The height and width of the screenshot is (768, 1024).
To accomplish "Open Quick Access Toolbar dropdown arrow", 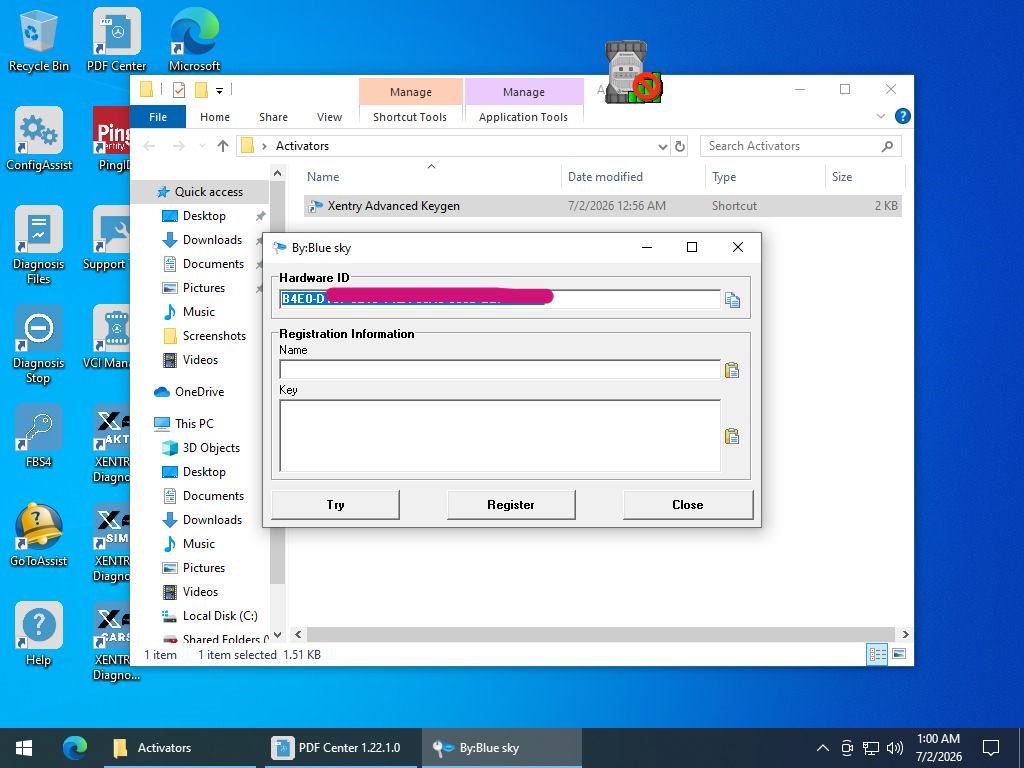I will pyautogui.click(x=219, y=90).
